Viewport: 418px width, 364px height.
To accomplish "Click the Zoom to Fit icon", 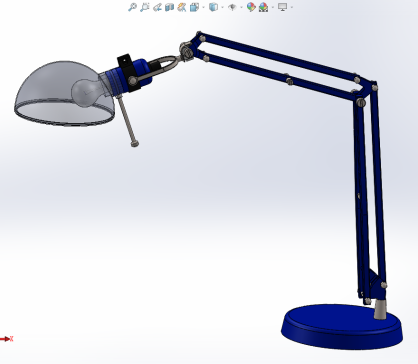I will (x=132, y=7).
